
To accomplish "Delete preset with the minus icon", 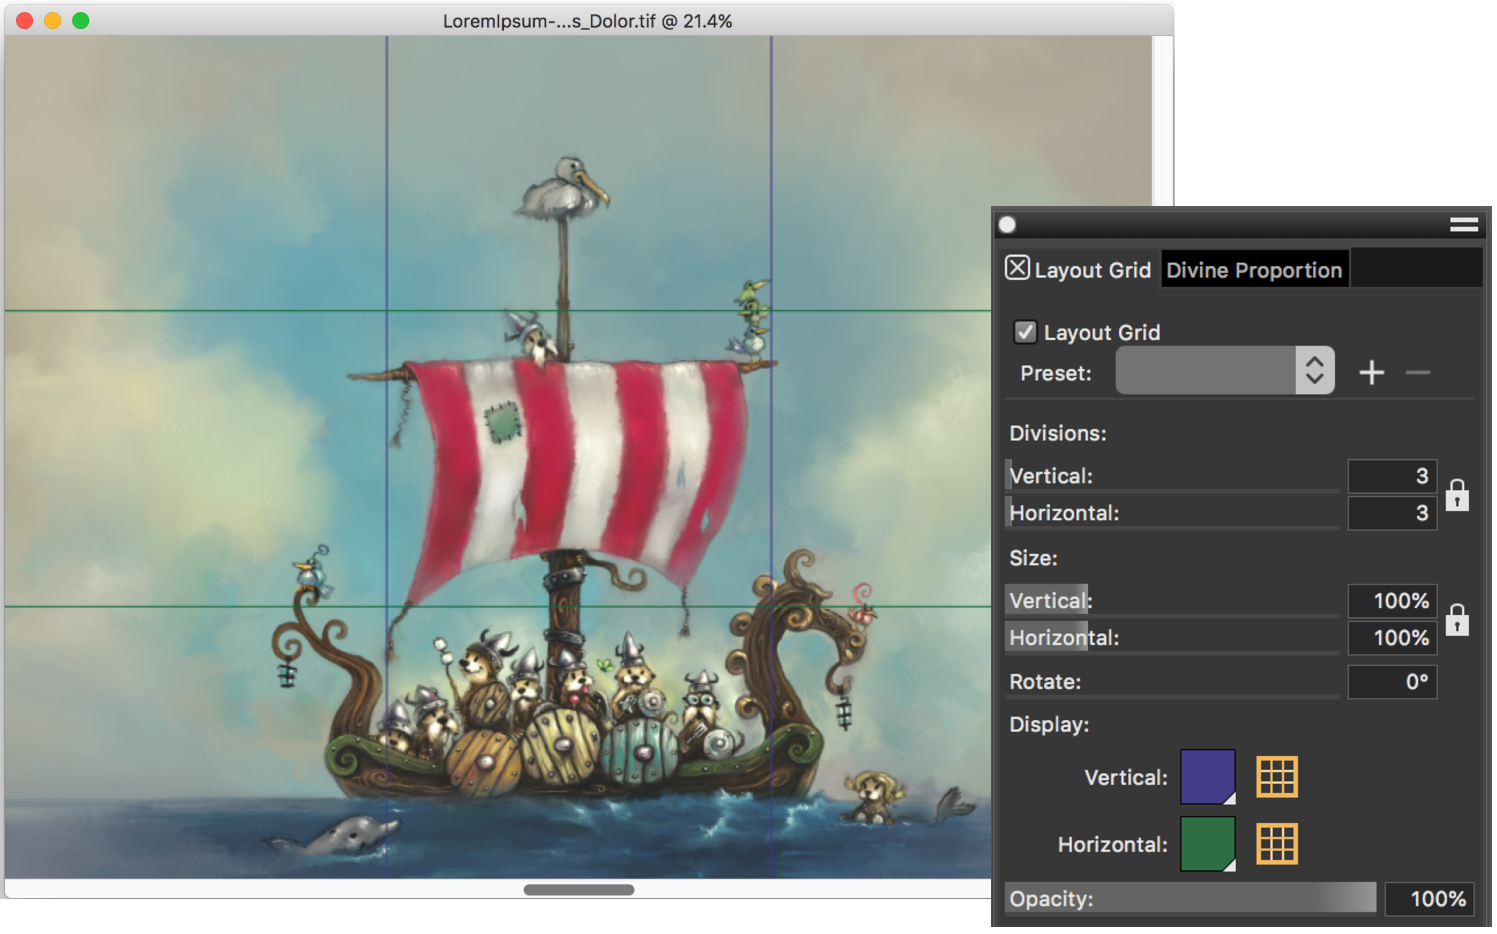I will 1417,373.
